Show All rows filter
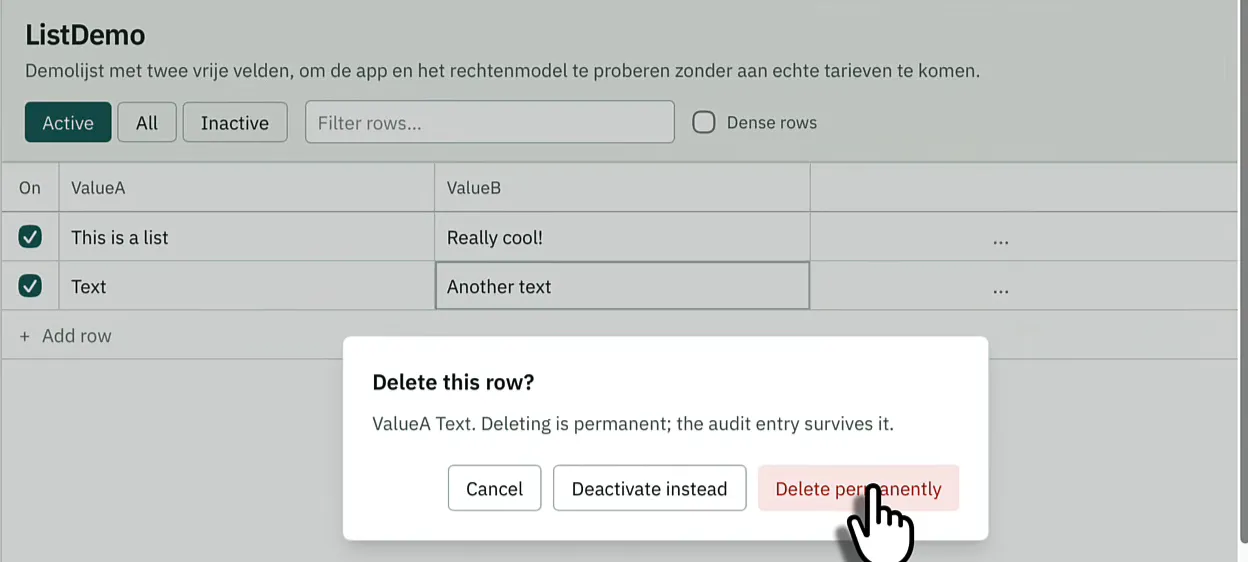Viewport: 1248px width, 562px height. point(147,123)
